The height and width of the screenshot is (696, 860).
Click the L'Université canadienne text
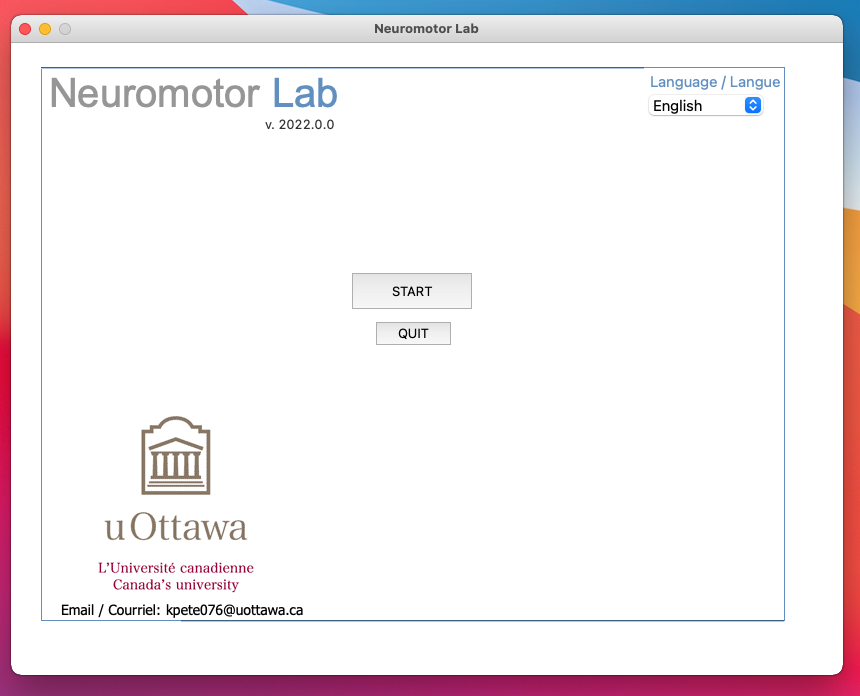176,568
